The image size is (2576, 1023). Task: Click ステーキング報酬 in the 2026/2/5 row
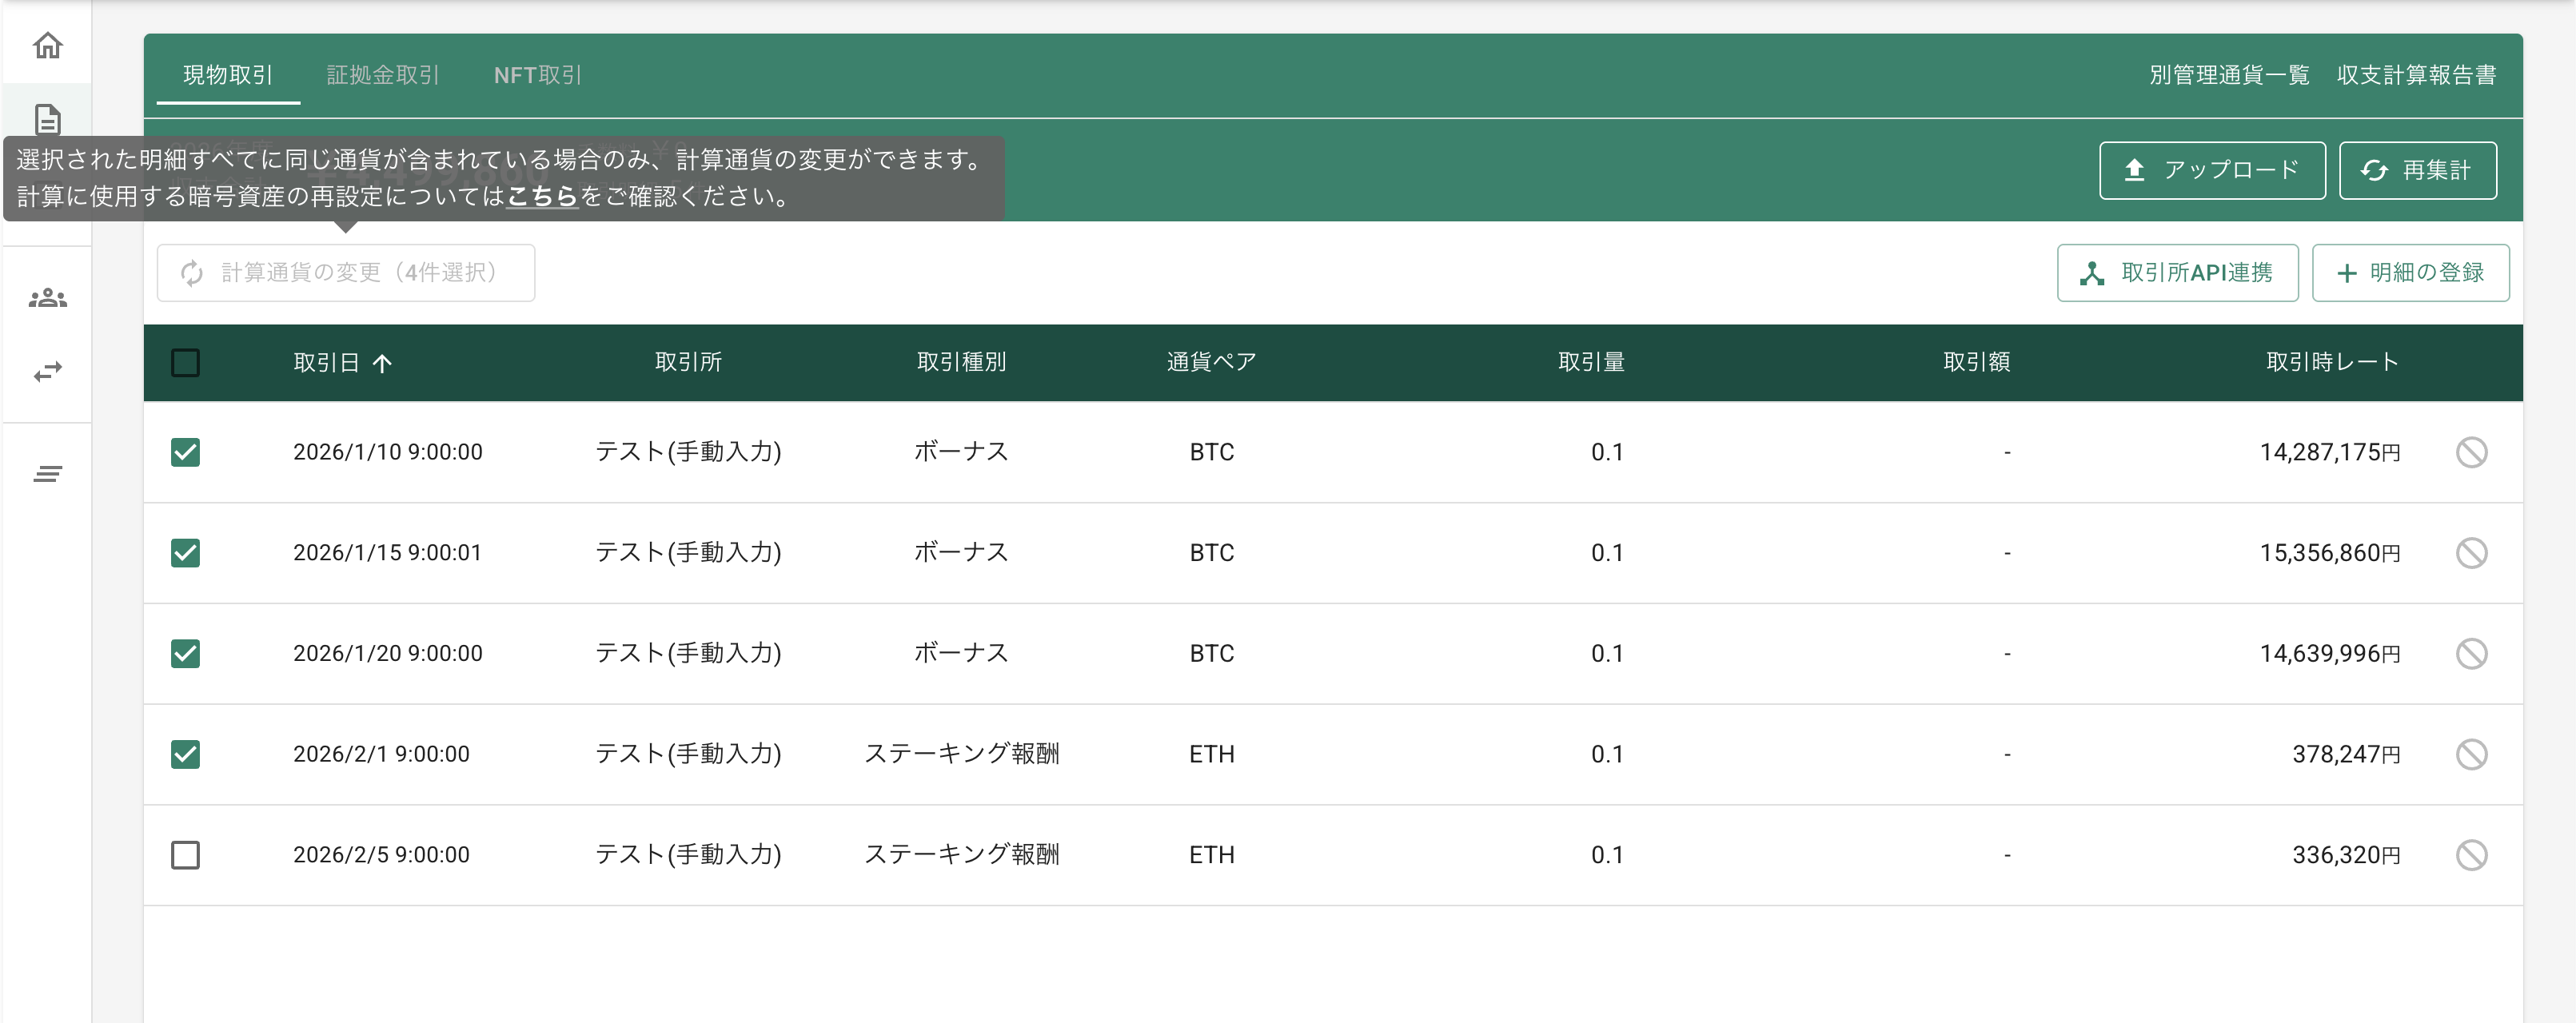point(961,855)
